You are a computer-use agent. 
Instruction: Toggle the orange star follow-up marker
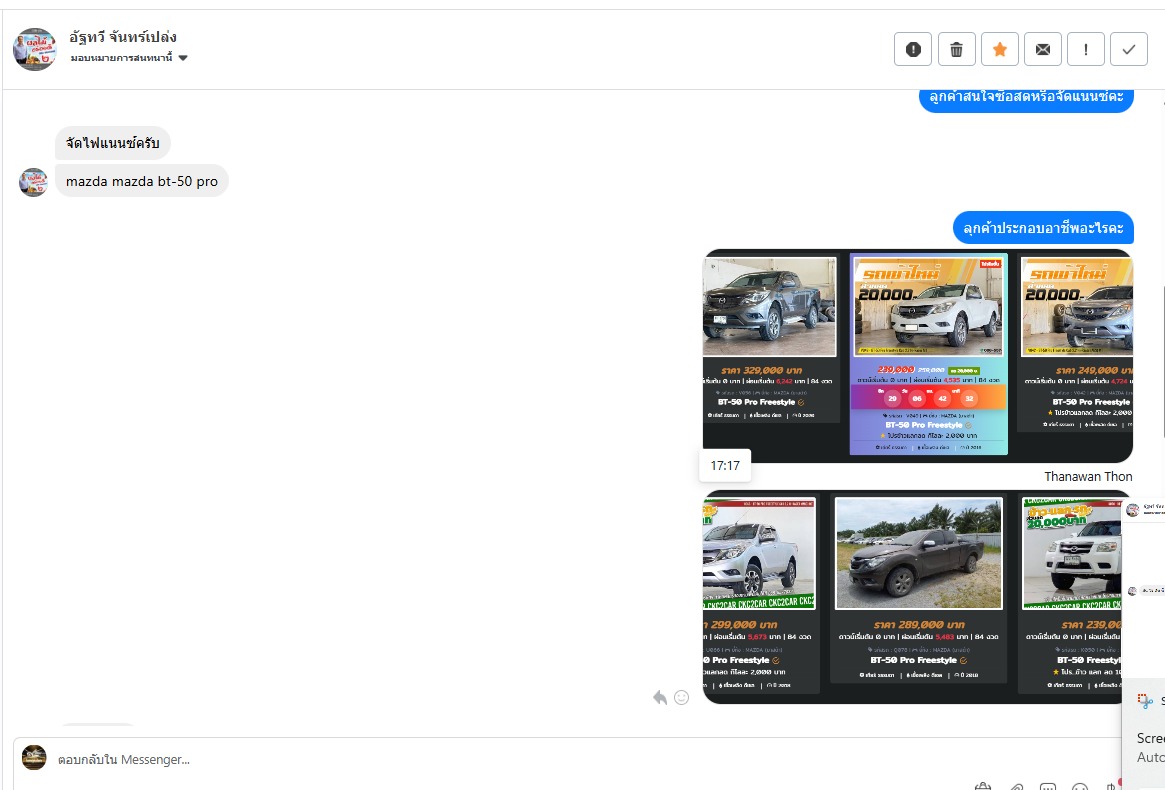coord(999,50)
